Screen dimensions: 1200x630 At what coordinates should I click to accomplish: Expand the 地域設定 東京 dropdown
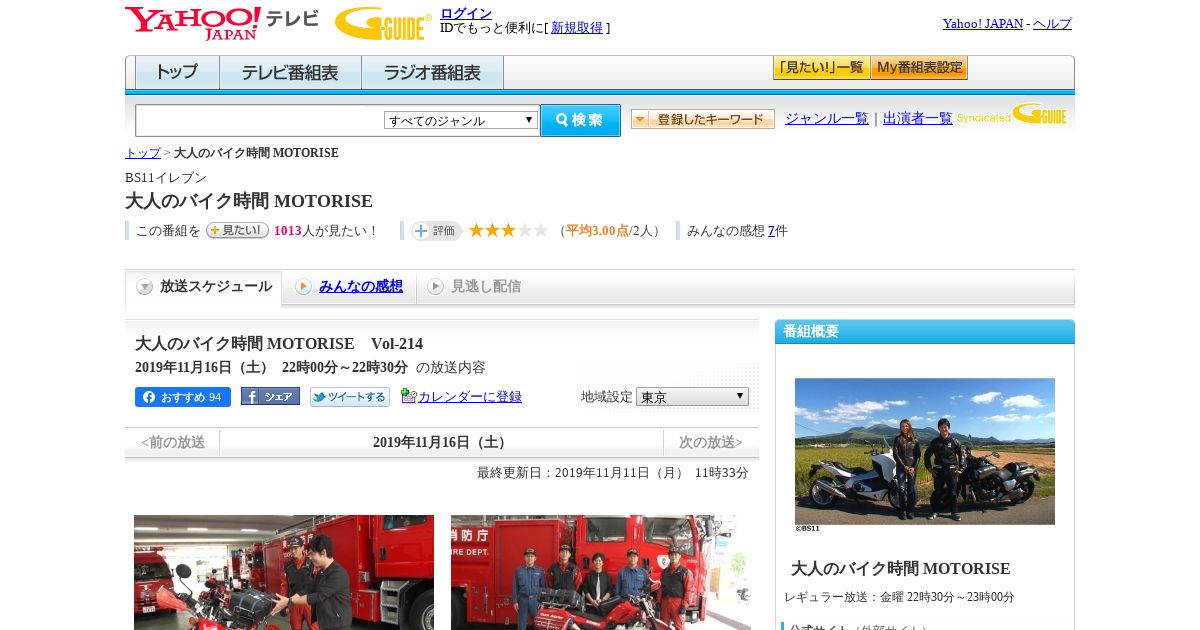pyautogui.click(x=692, y=397)
